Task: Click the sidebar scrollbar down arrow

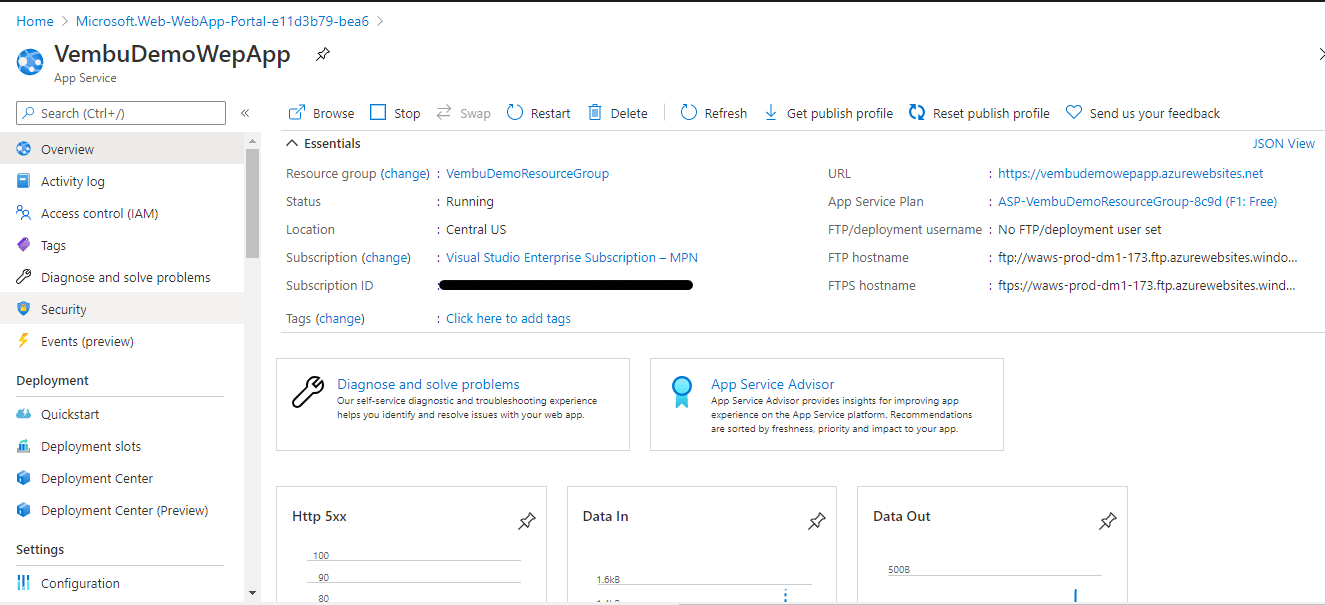Action: click(252, 593)
